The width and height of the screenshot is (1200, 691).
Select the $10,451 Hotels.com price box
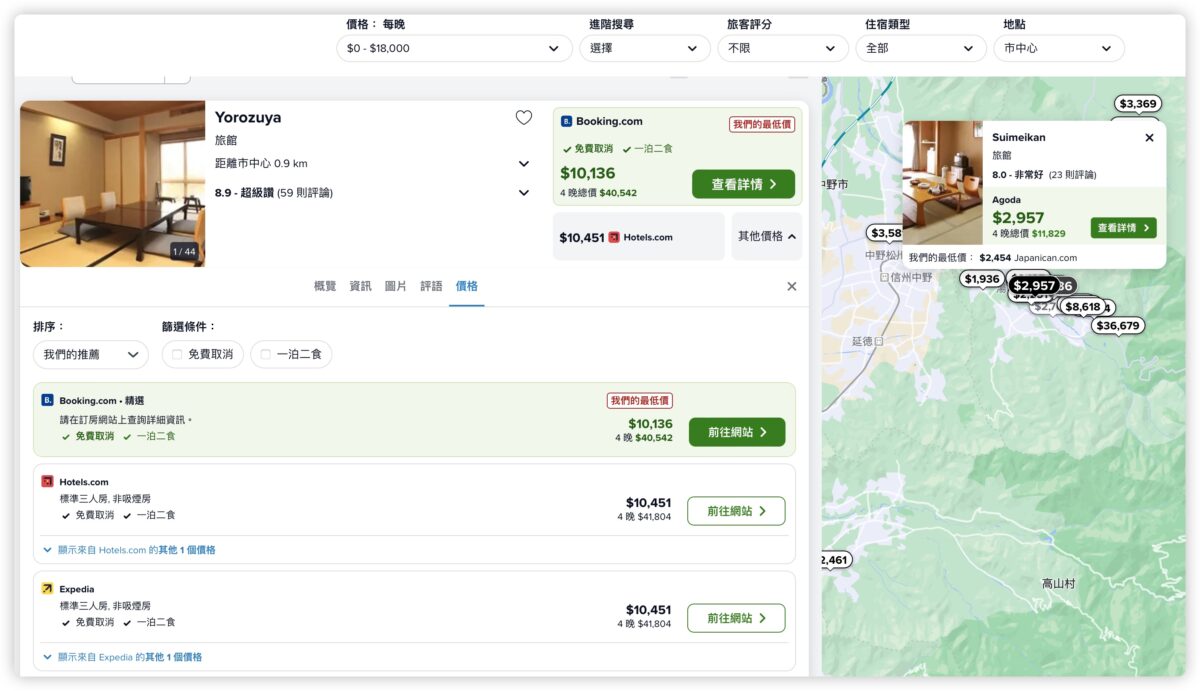pyautogui.click(x=639, y=237)
